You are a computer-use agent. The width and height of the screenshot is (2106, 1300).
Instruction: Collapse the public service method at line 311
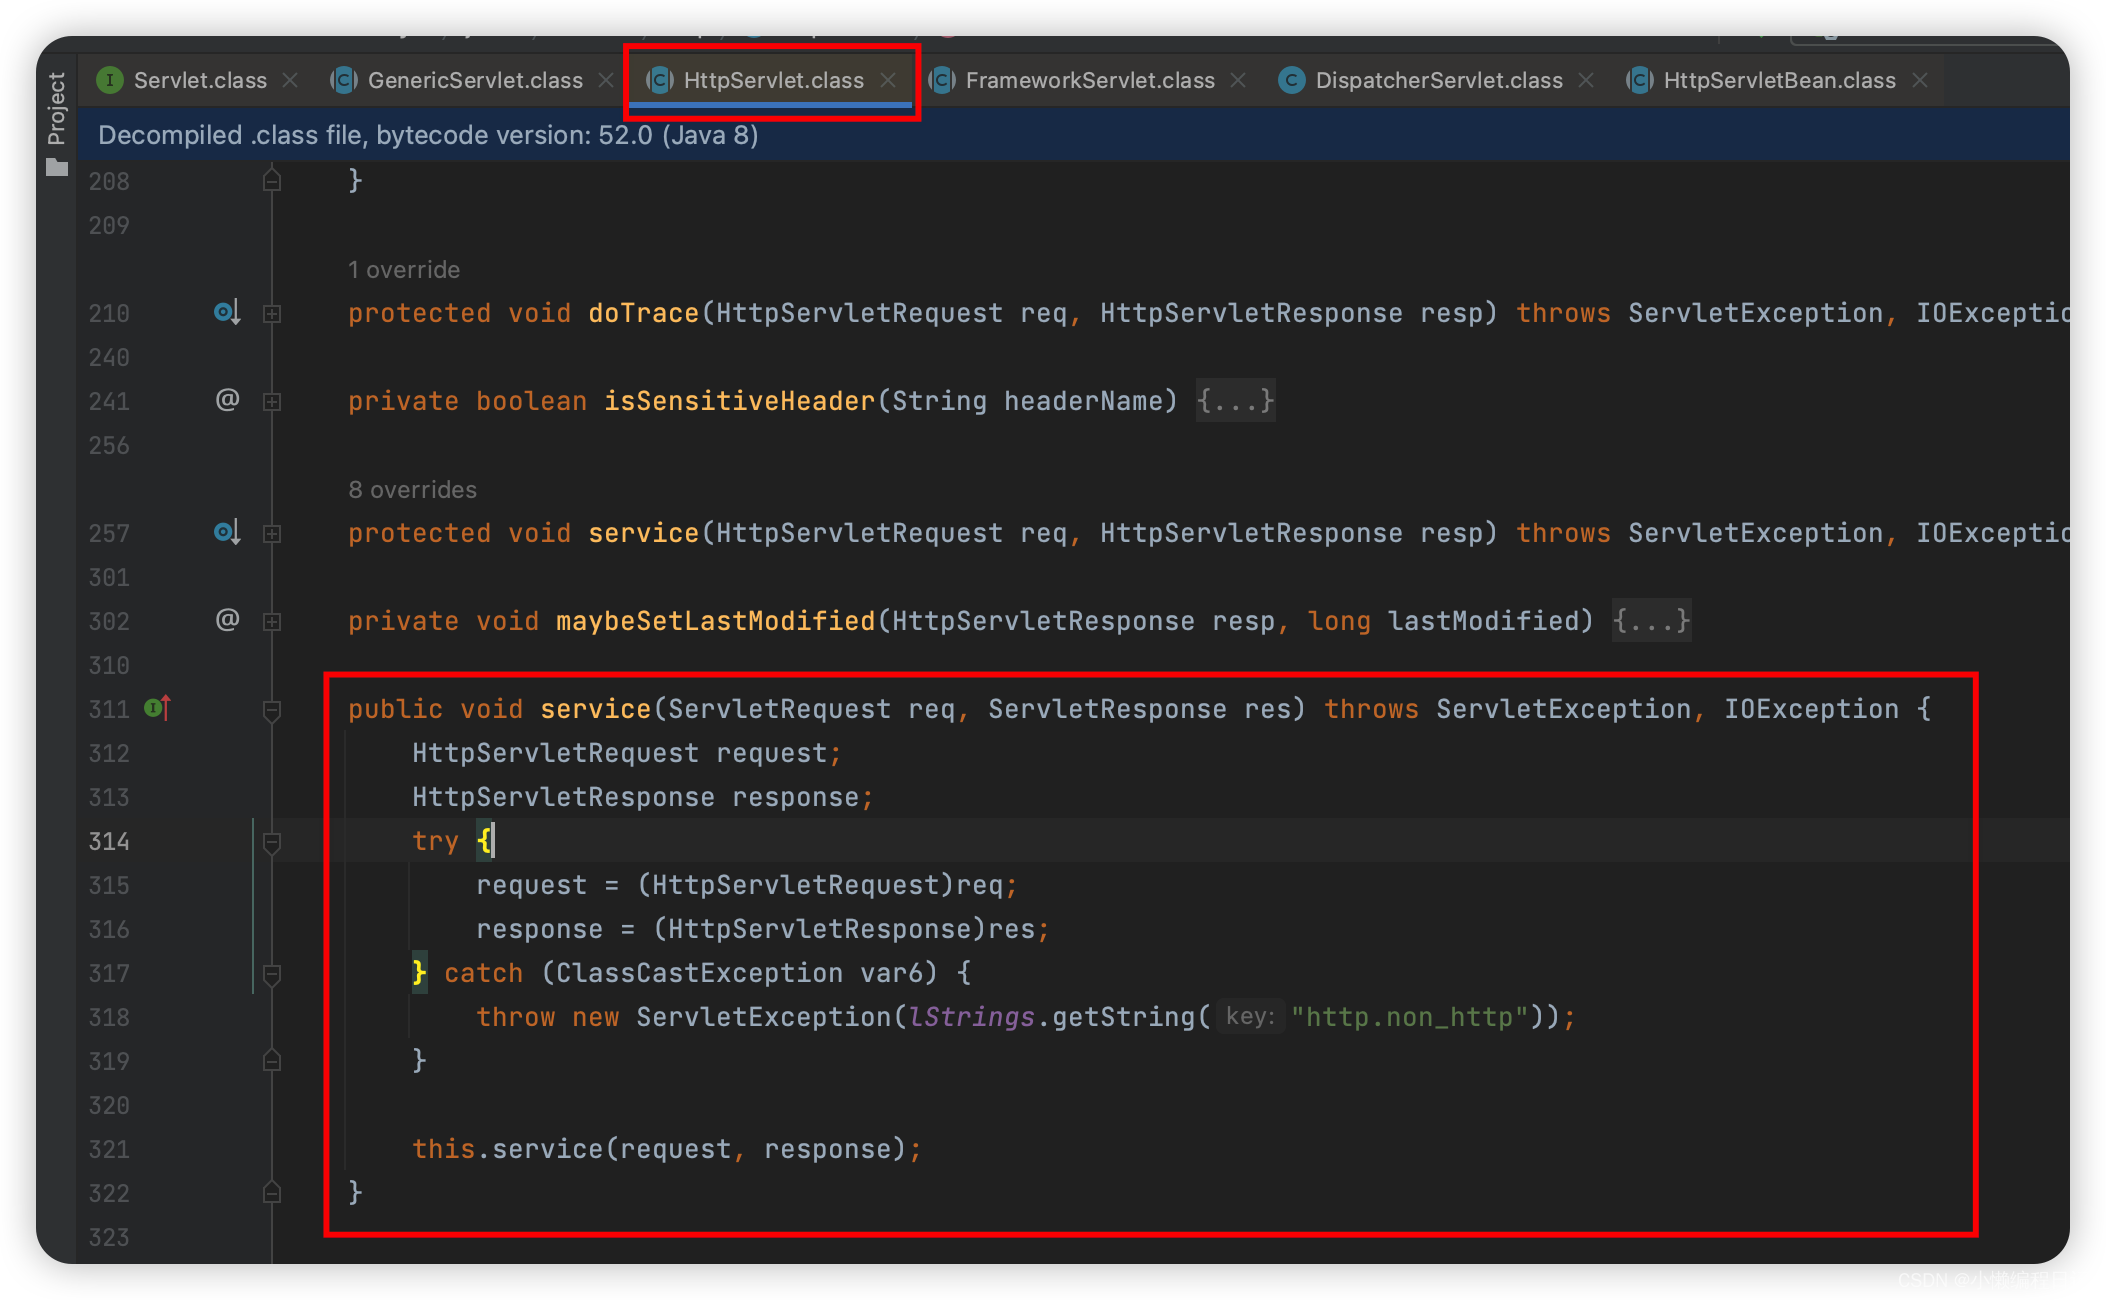(271, 709)
